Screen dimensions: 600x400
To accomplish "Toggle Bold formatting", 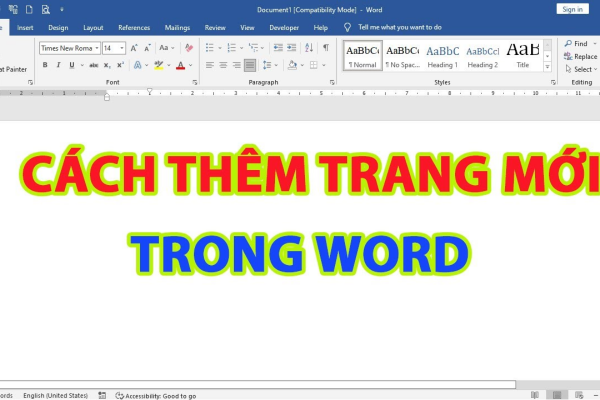I will 45,65.
